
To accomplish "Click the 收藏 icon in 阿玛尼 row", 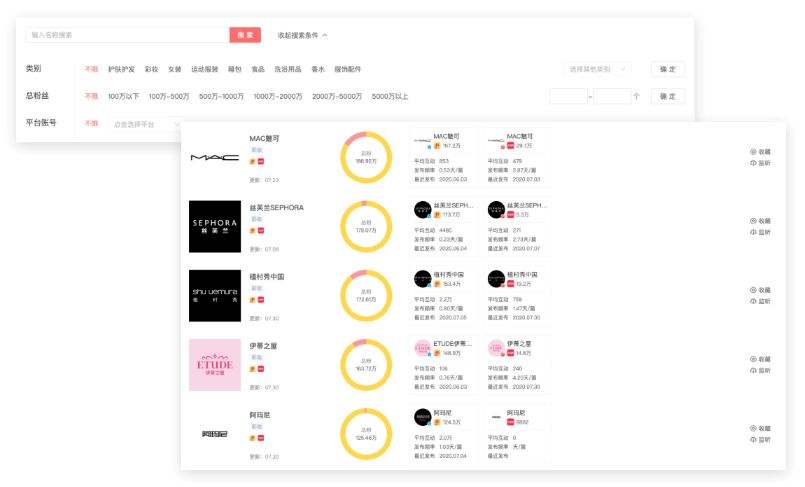I will tap(753, 428).
